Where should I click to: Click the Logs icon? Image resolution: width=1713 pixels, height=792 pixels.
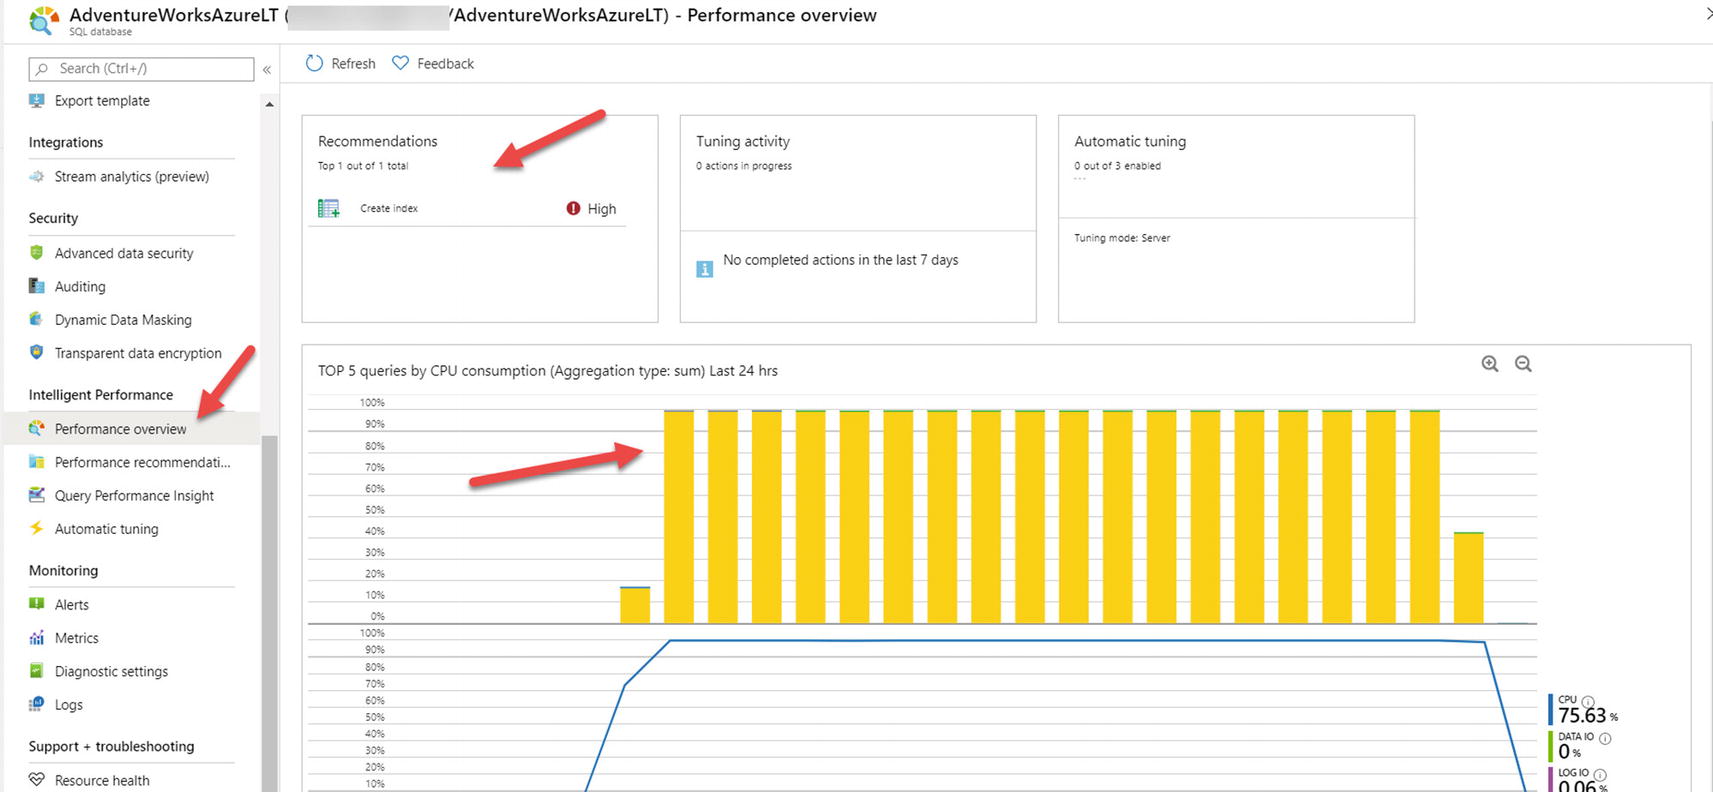37,704
